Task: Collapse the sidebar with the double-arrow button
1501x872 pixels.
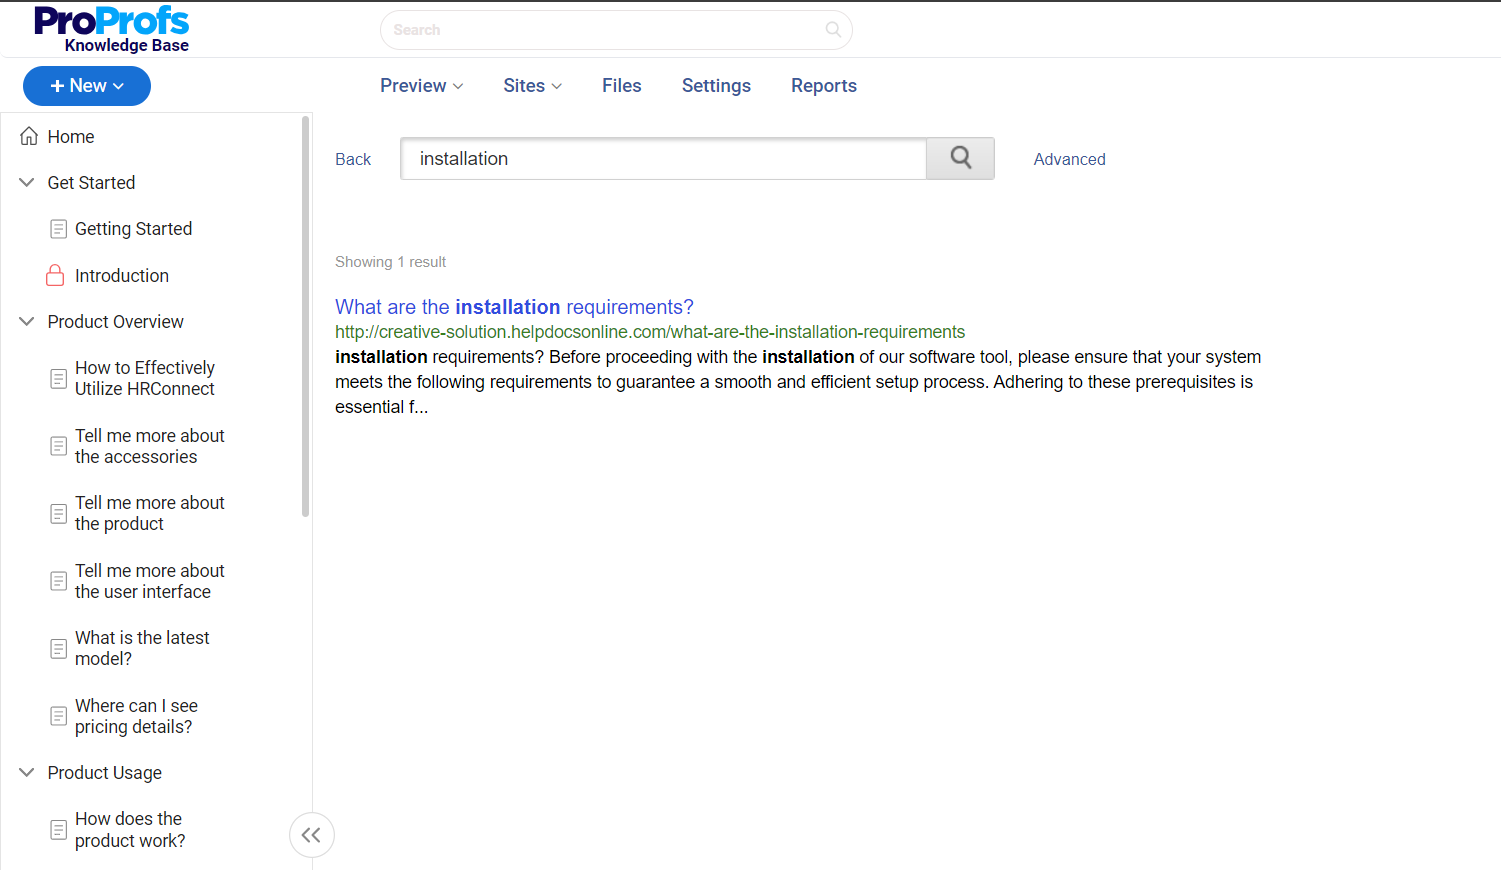Action: pos(311,835)
